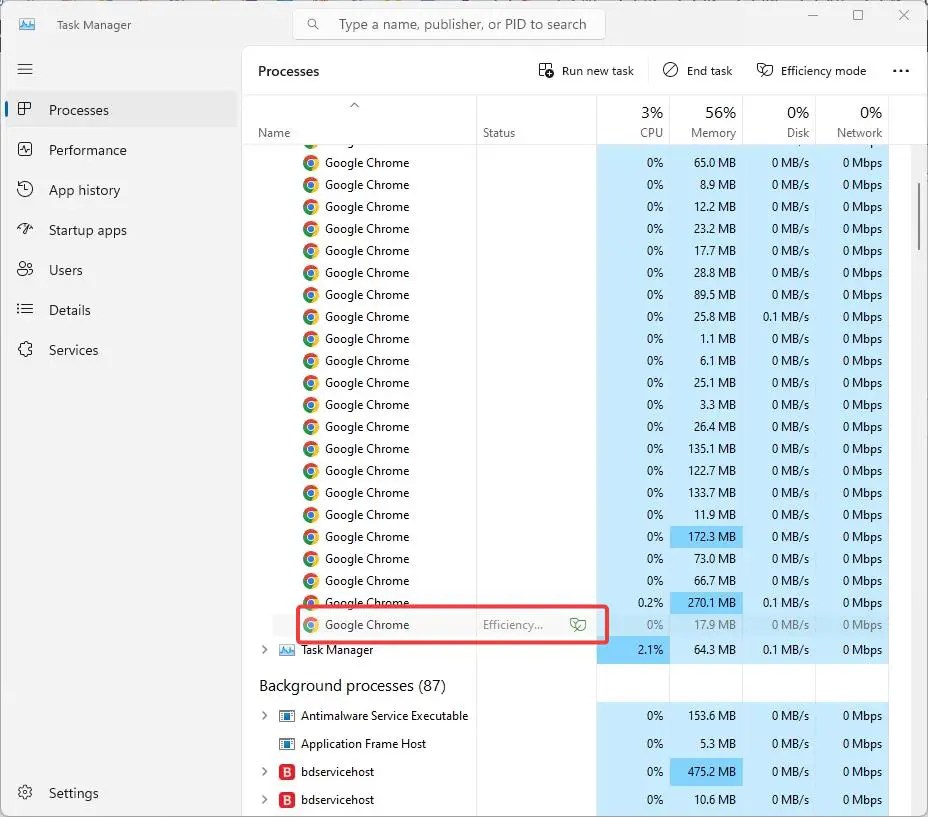Open App history page
This screenshot has height=817, width=928.
(123, 190)
